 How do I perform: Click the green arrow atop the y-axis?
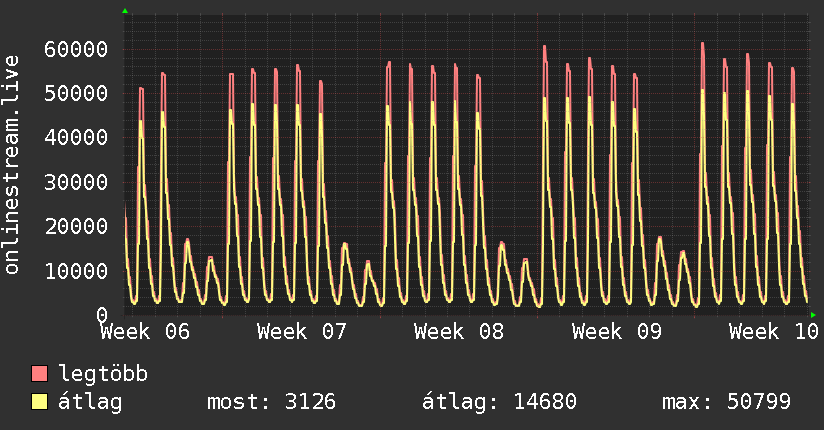pyautogui.click(x=125, y=11)
